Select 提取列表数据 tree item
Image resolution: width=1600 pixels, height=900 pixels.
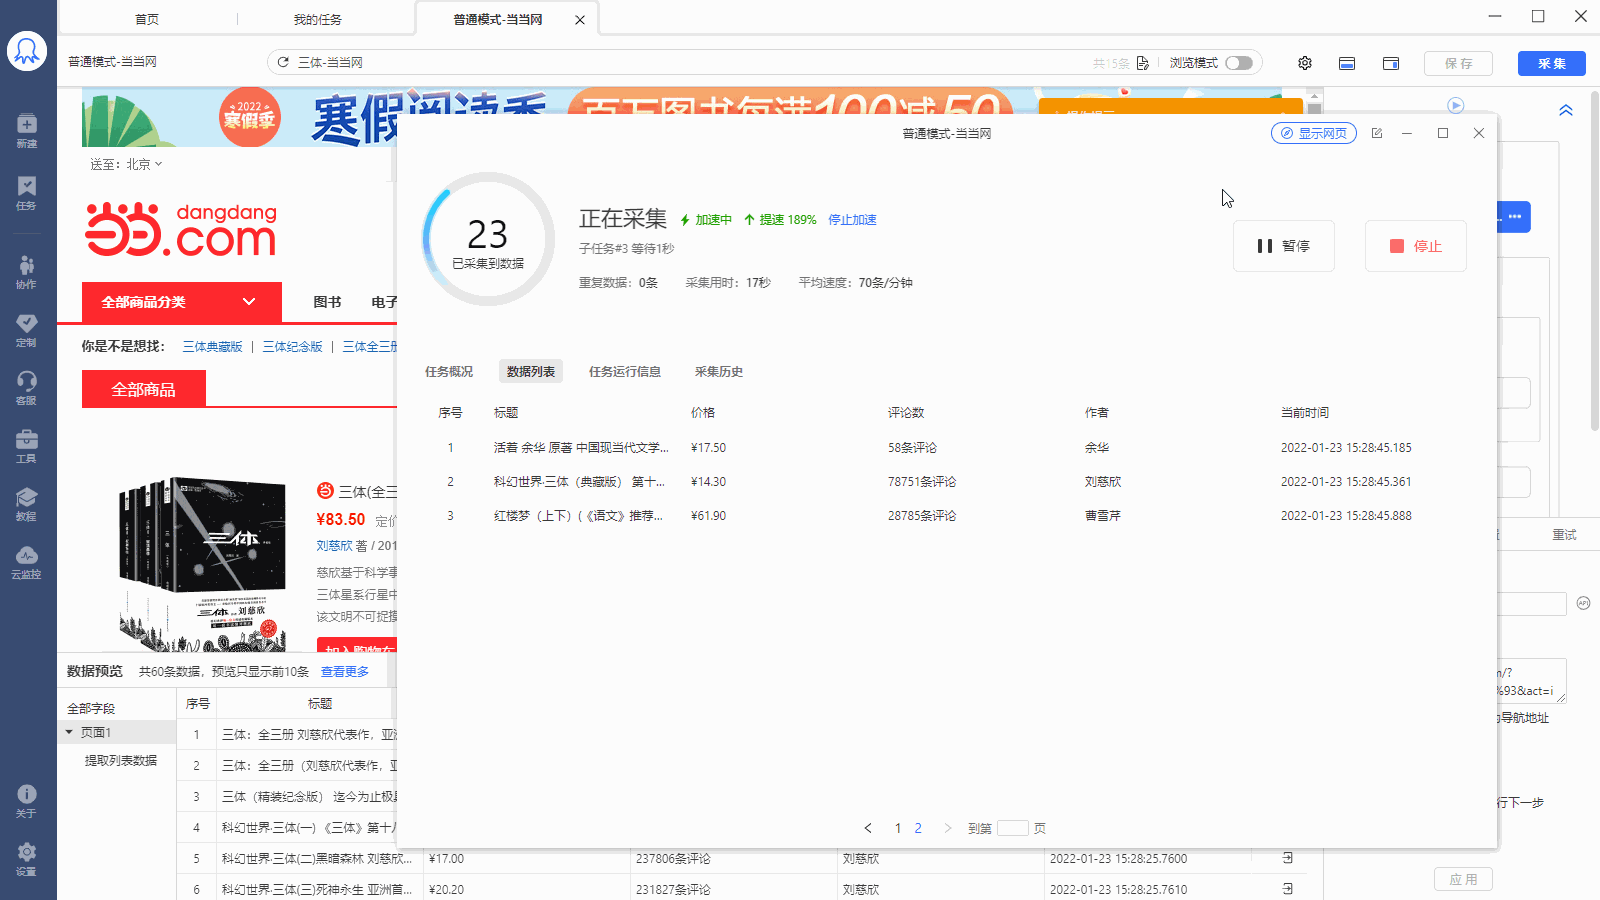(121, 761)
